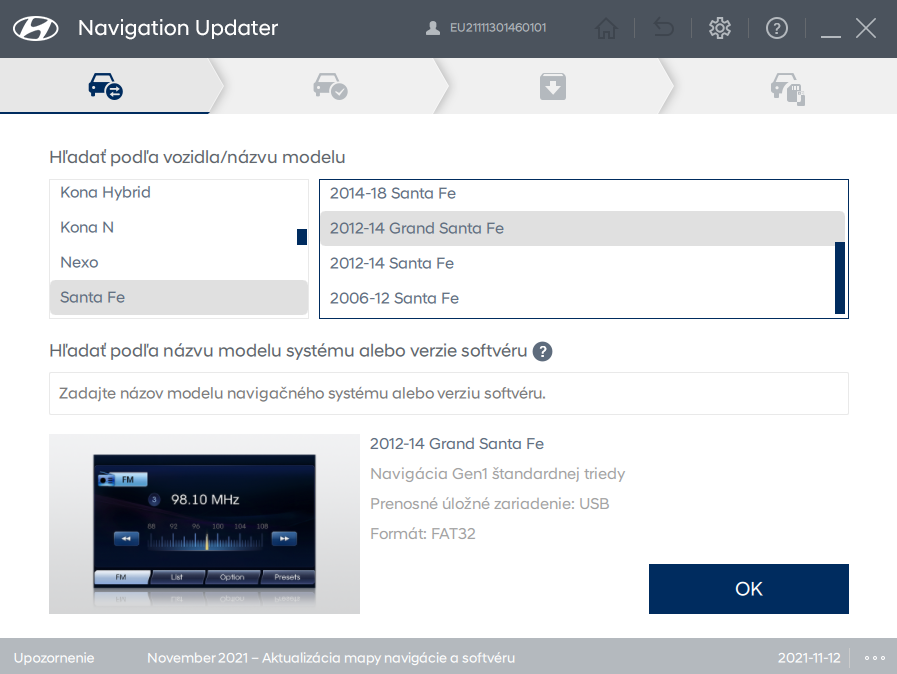
Task: Select the copy to storage step tab
Action: tap(787, 88)
